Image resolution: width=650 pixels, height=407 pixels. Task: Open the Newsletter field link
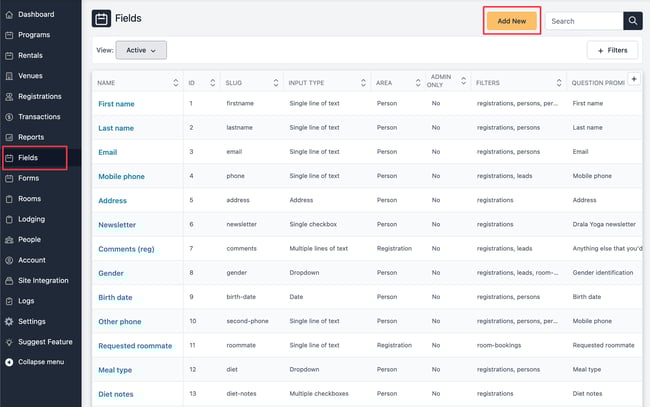coord(117,225)
